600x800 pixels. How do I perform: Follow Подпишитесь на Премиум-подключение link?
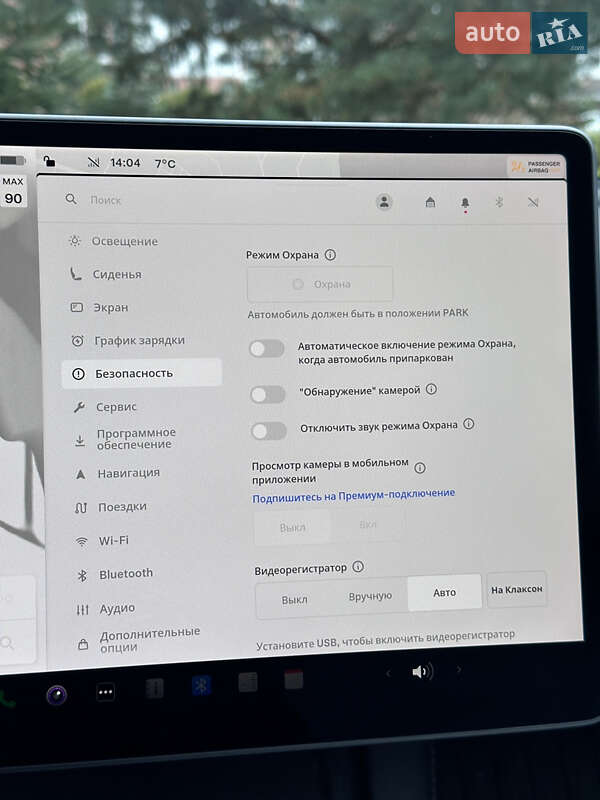[x=353, y=494]
